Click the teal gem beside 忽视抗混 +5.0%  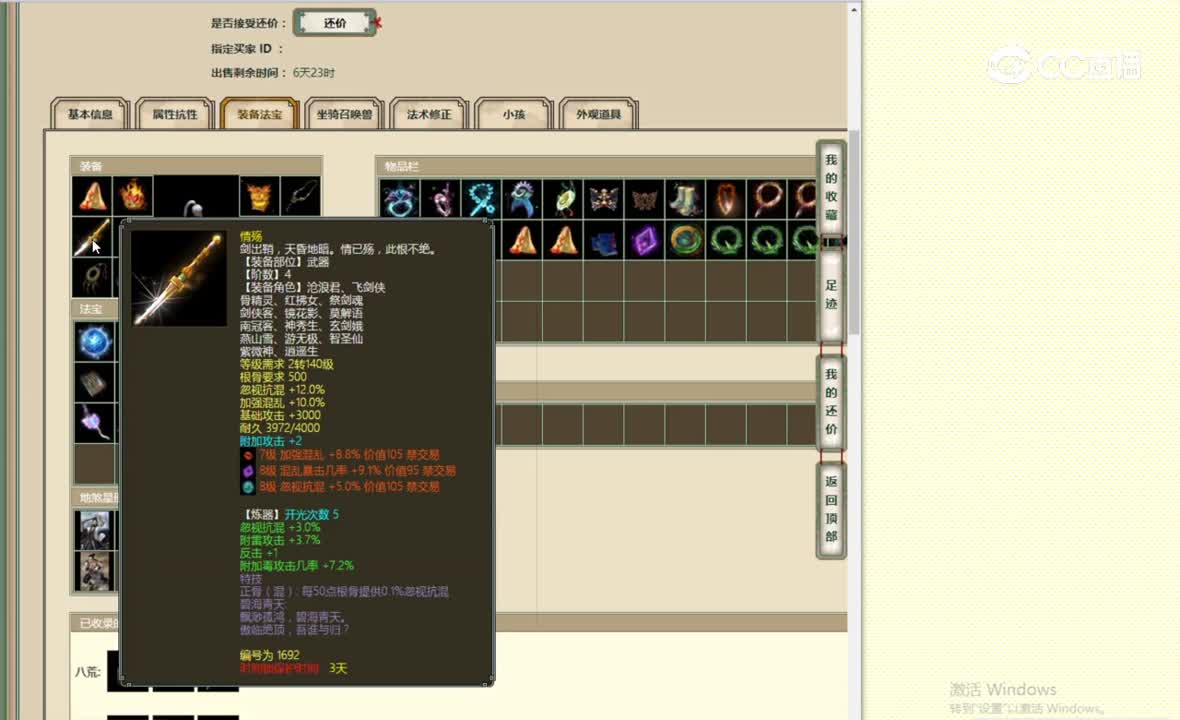[x=248, y=487]
